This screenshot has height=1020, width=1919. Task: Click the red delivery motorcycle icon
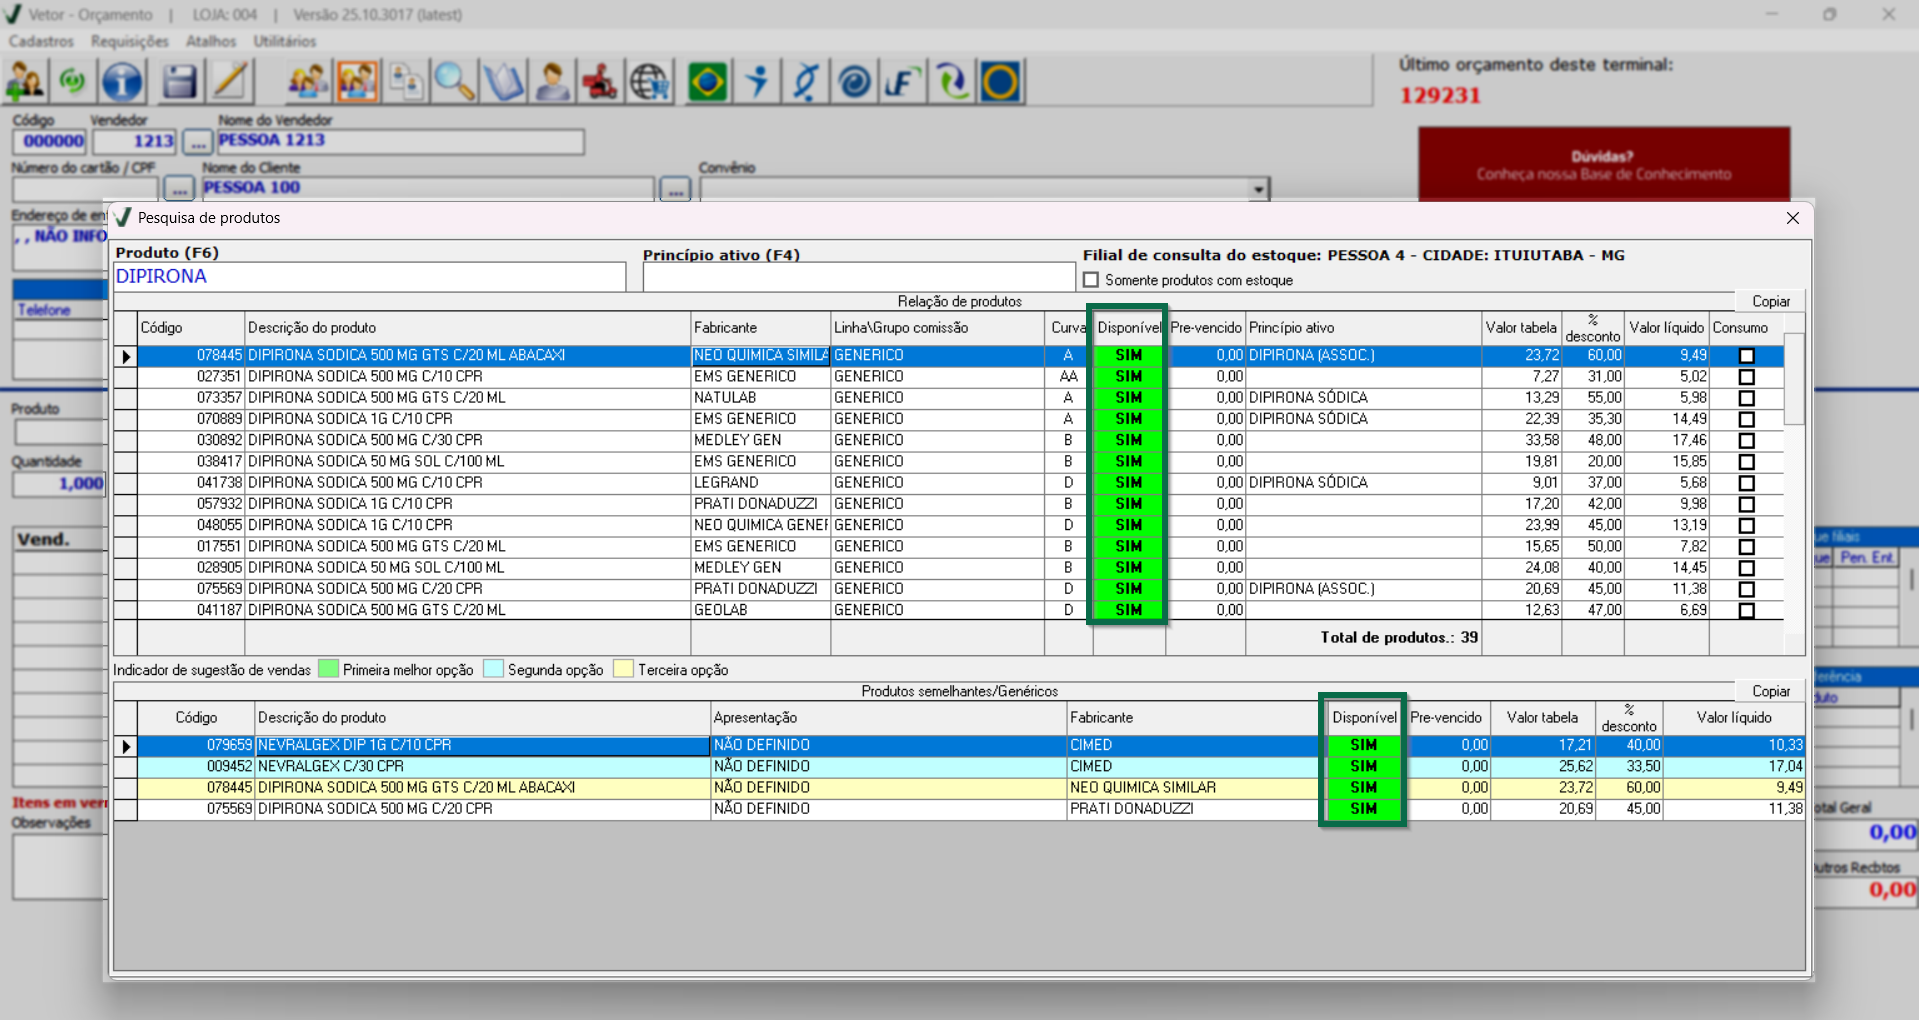tap(600, 82)
